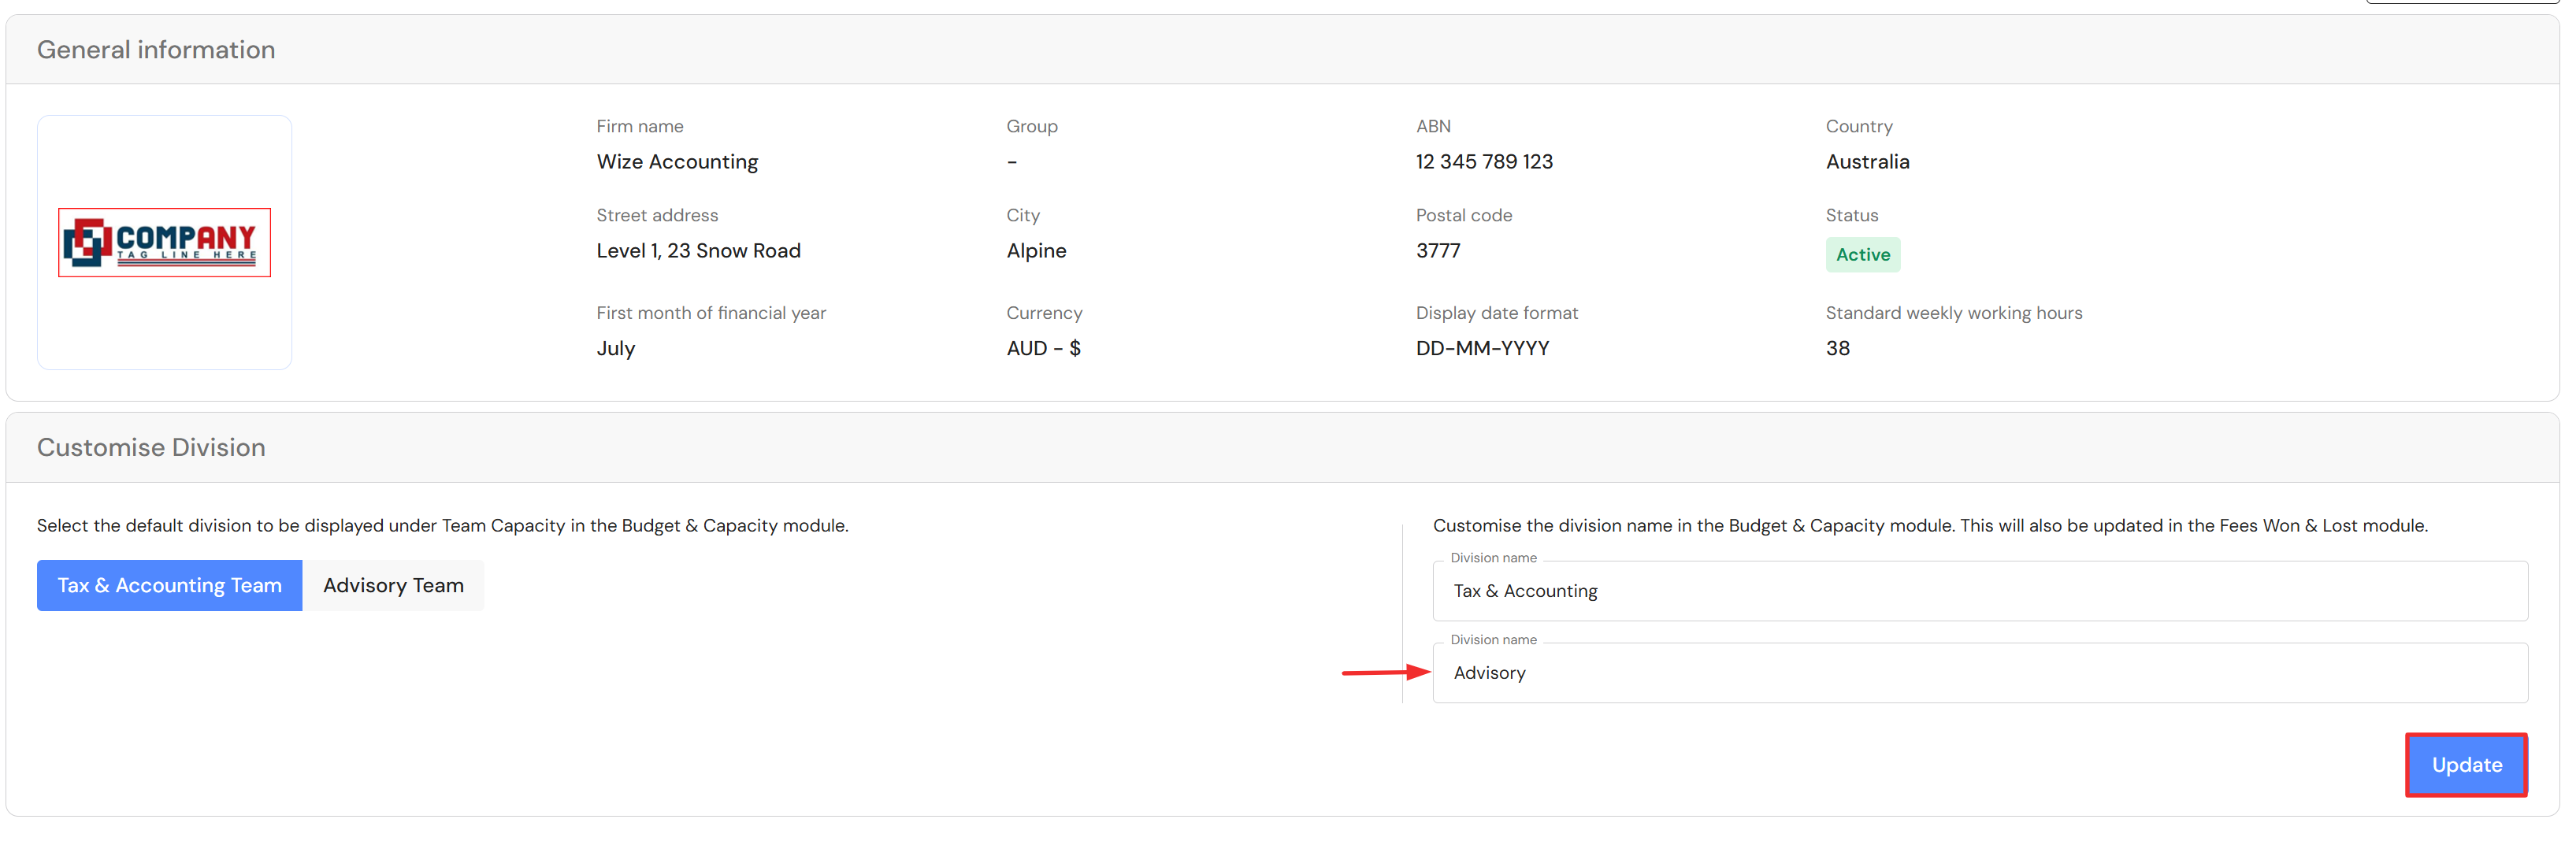Focus the Advisory division name field
Viewport: 2576px width, 845px height.
coord(1979,673)
